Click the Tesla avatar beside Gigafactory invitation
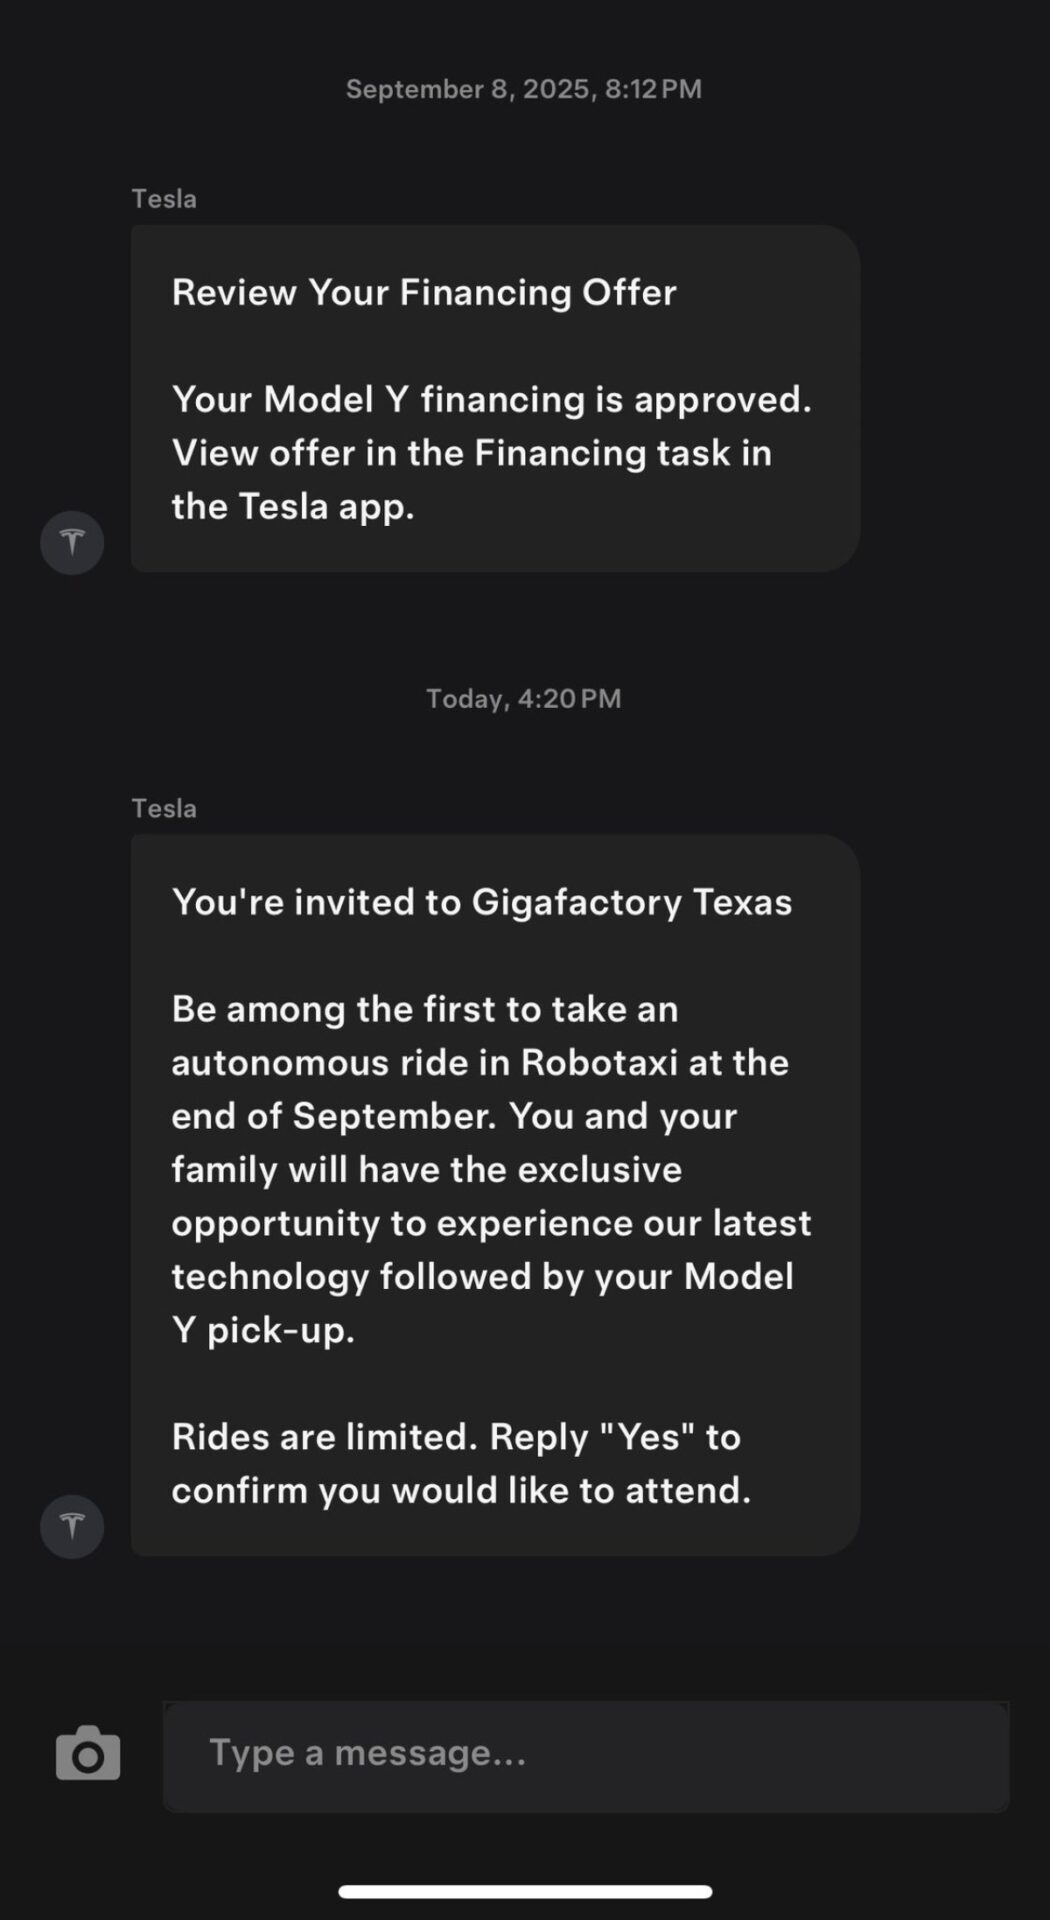 72,1526
